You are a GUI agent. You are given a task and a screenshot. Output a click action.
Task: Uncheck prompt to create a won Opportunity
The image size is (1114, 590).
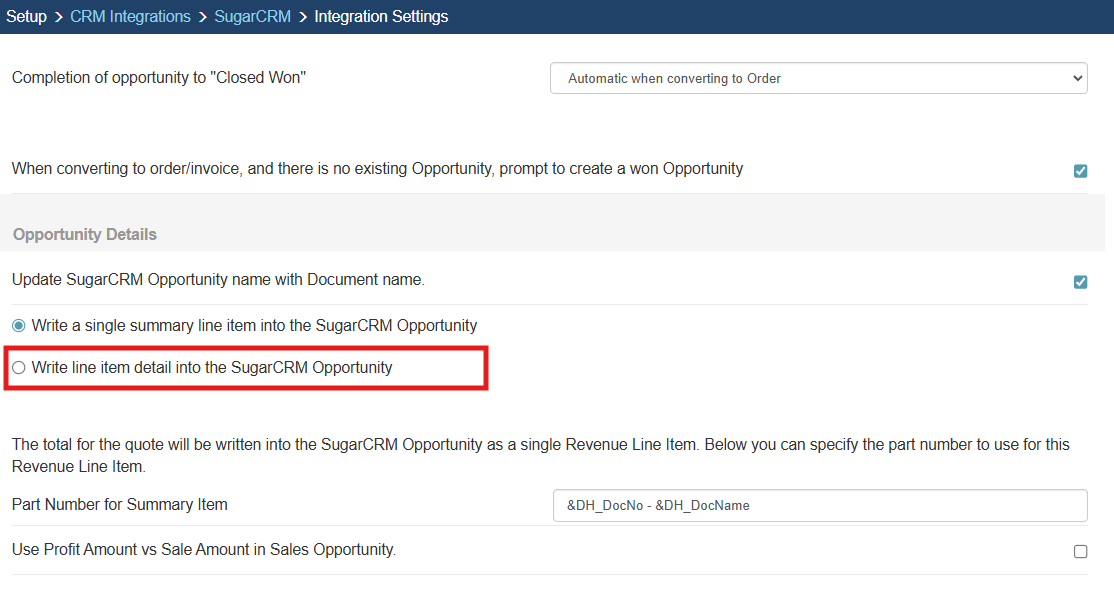point(1080,171)
